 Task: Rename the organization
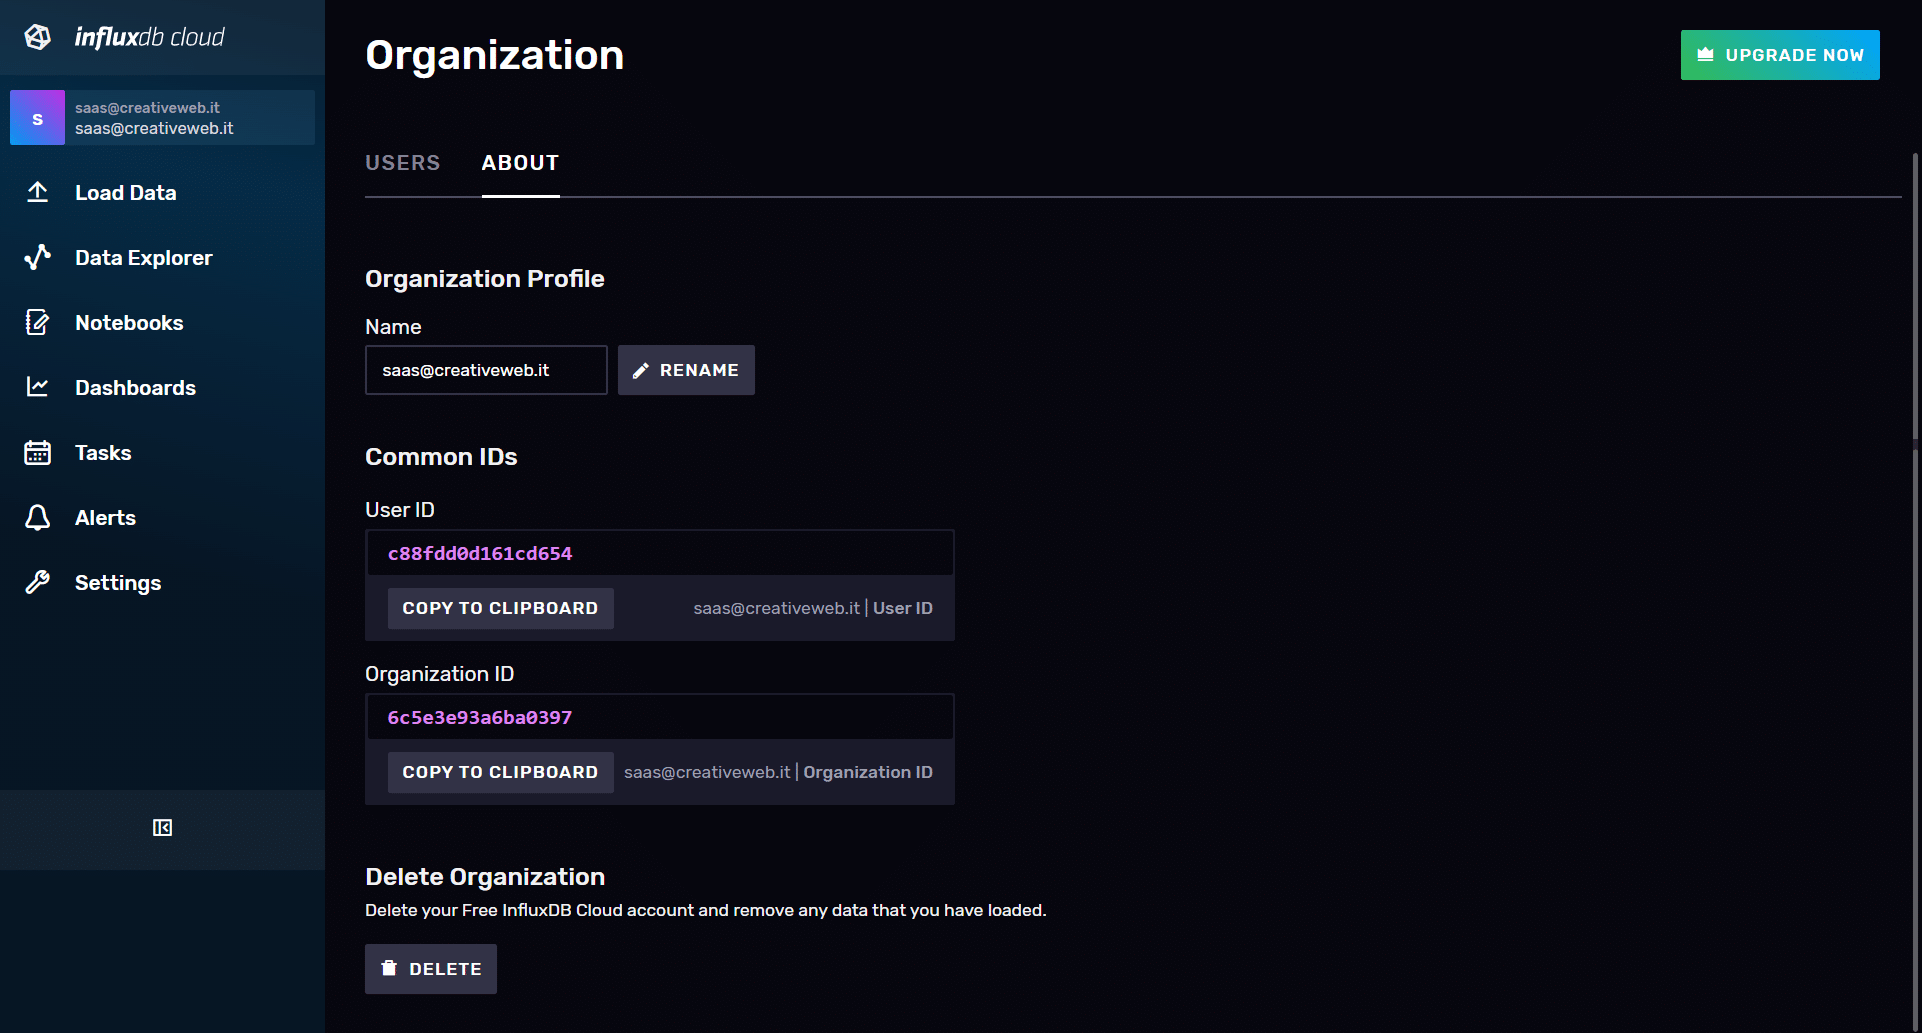tap(686, 370)
